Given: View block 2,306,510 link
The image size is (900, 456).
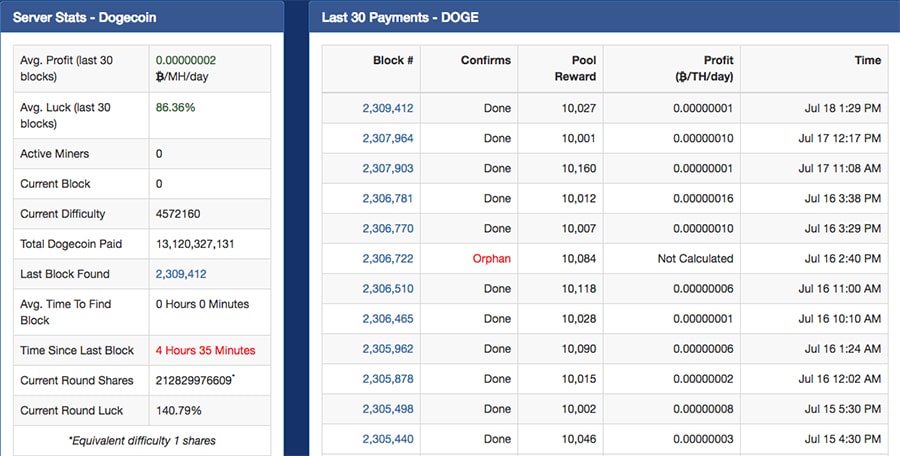Looking at the screenshot, I should coord(387,288).
